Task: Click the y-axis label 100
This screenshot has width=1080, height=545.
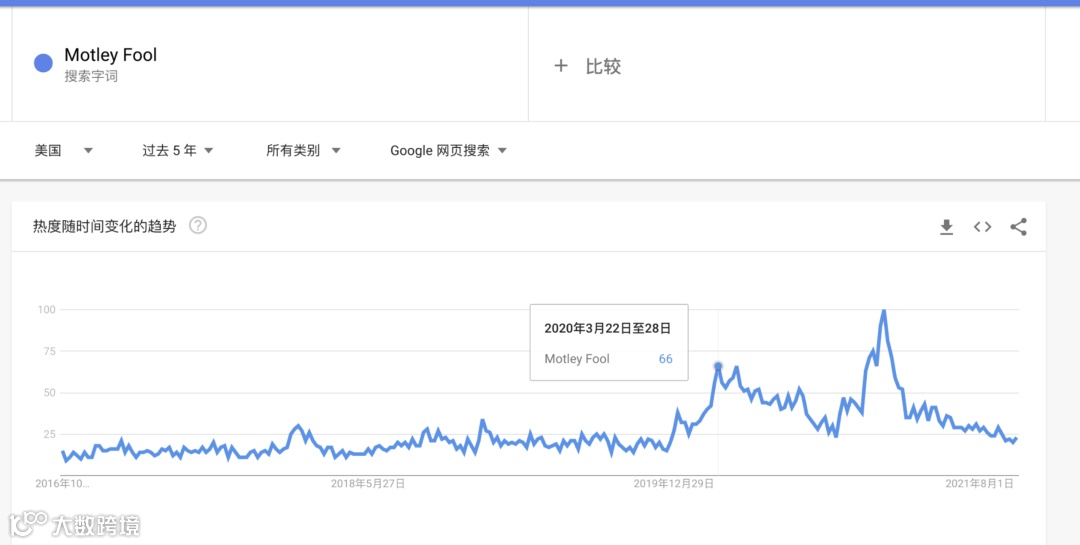Action: 46,309
